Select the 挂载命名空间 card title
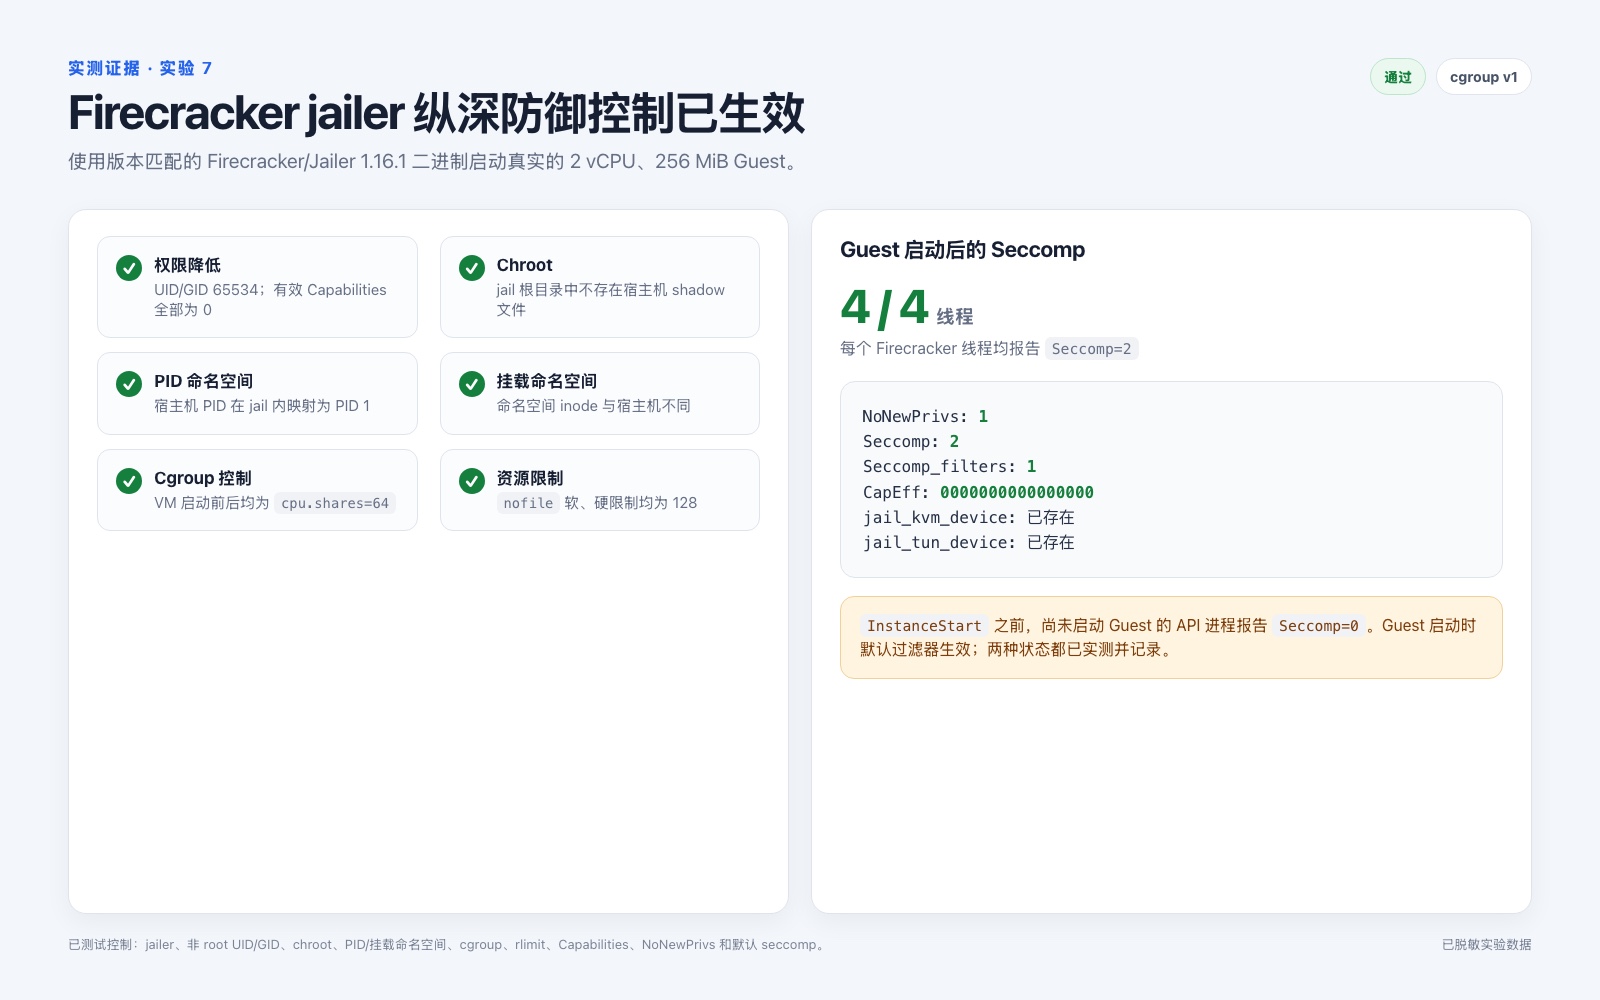This screenshot has height=1000, width=1600. [547, 381]
